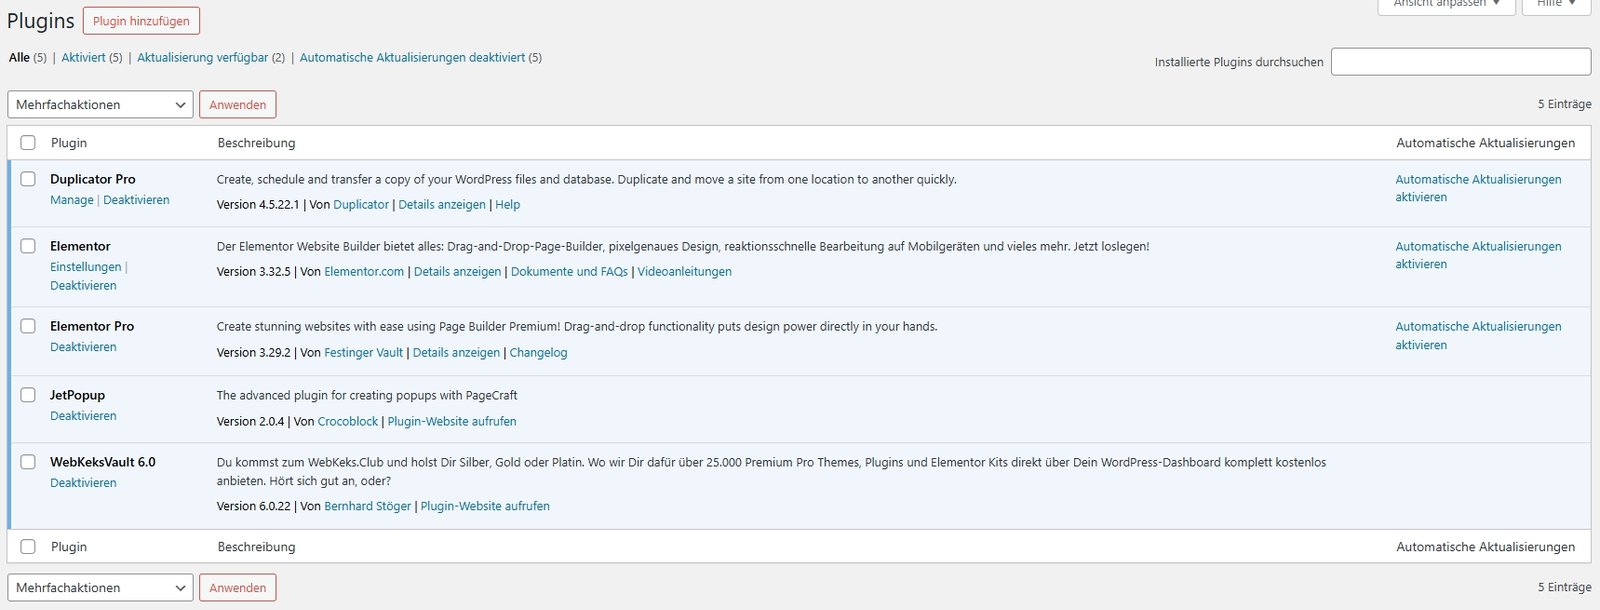Click Manage under Duplicator Pro

point(71,200)
